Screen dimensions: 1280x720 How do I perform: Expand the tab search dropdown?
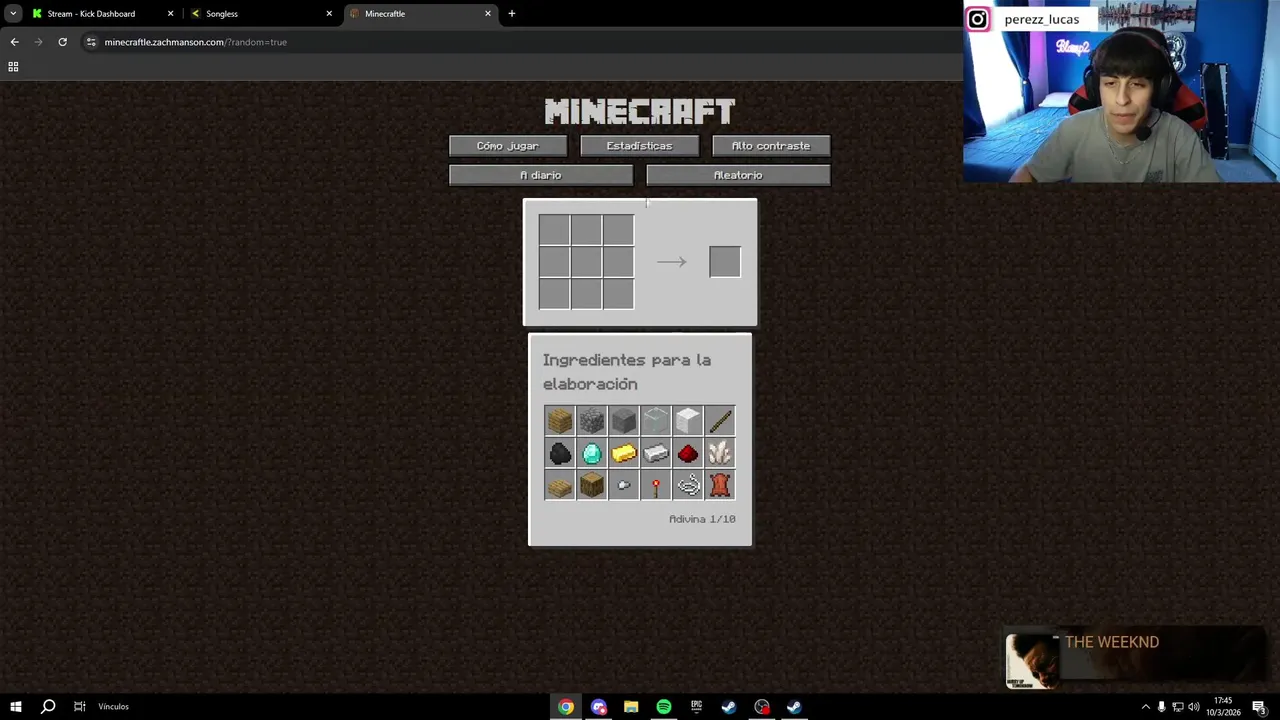coord(13,14)
